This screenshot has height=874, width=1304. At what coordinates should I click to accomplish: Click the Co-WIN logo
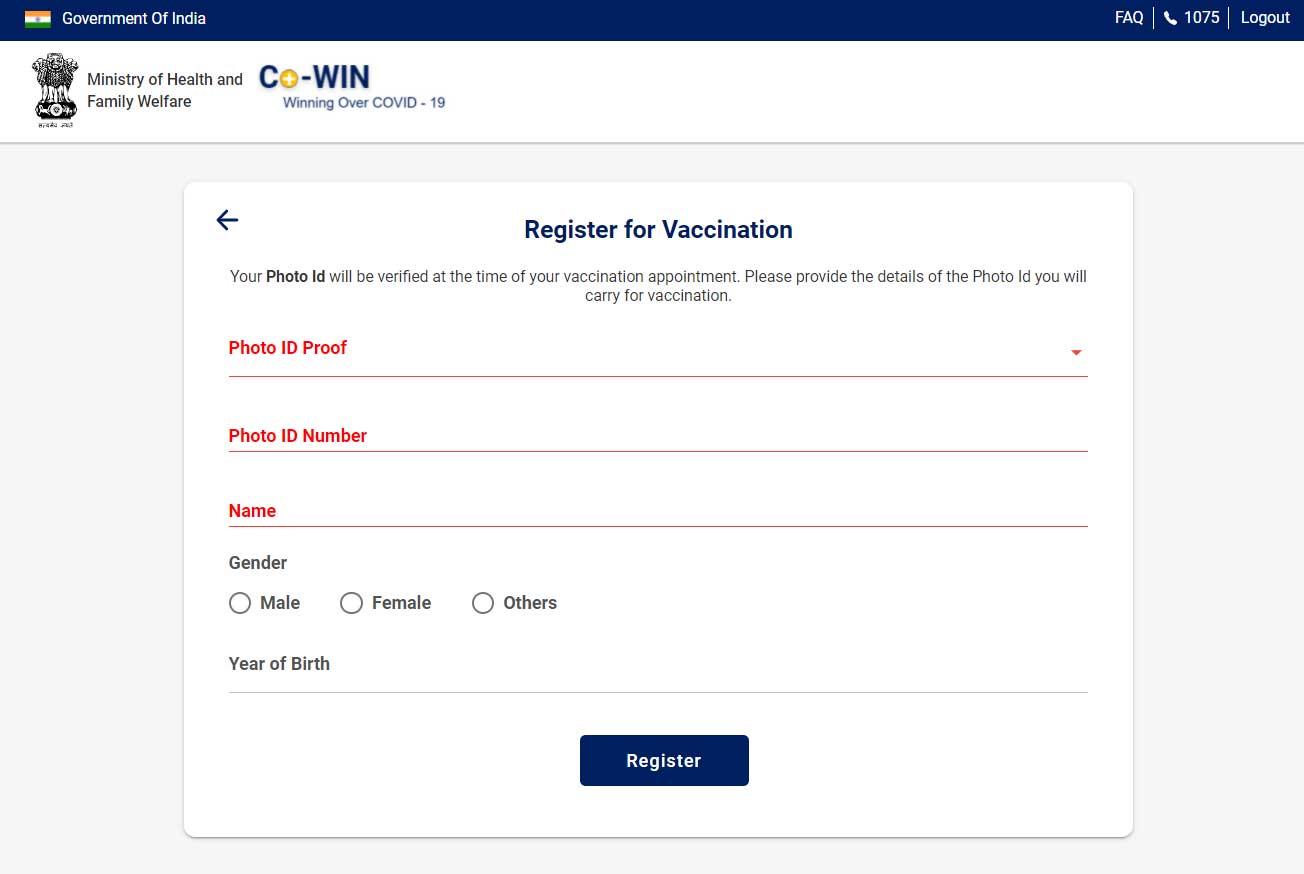click(352, 87)
